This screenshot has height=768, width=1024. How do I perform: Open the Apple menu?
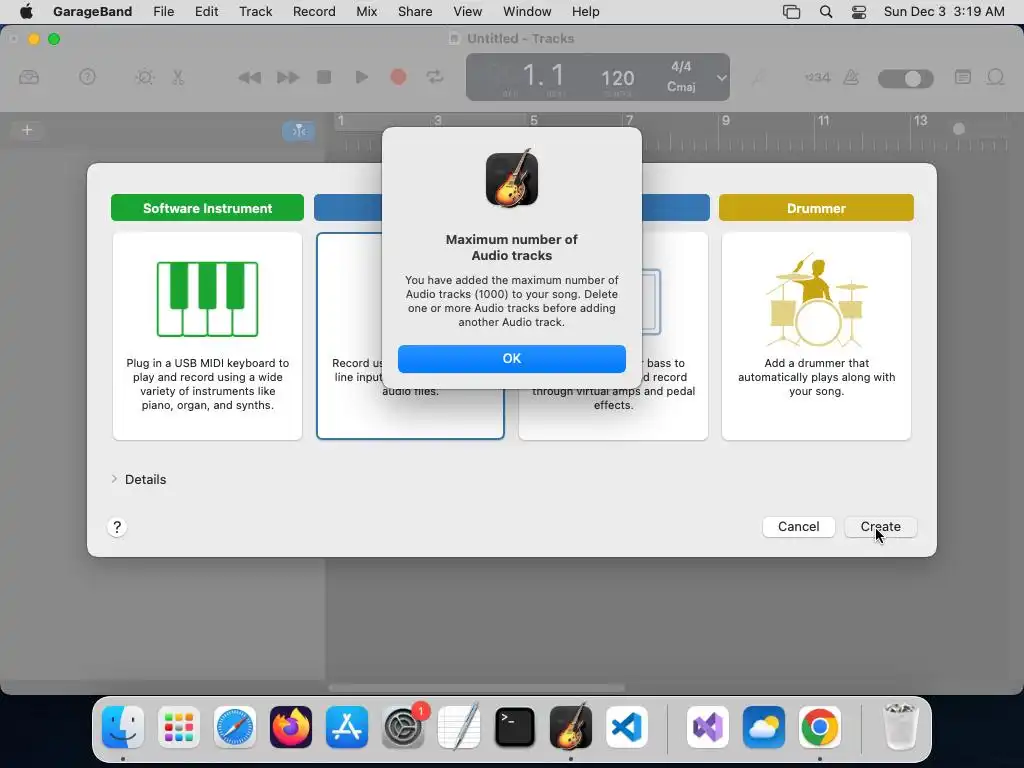pos(26,11)
